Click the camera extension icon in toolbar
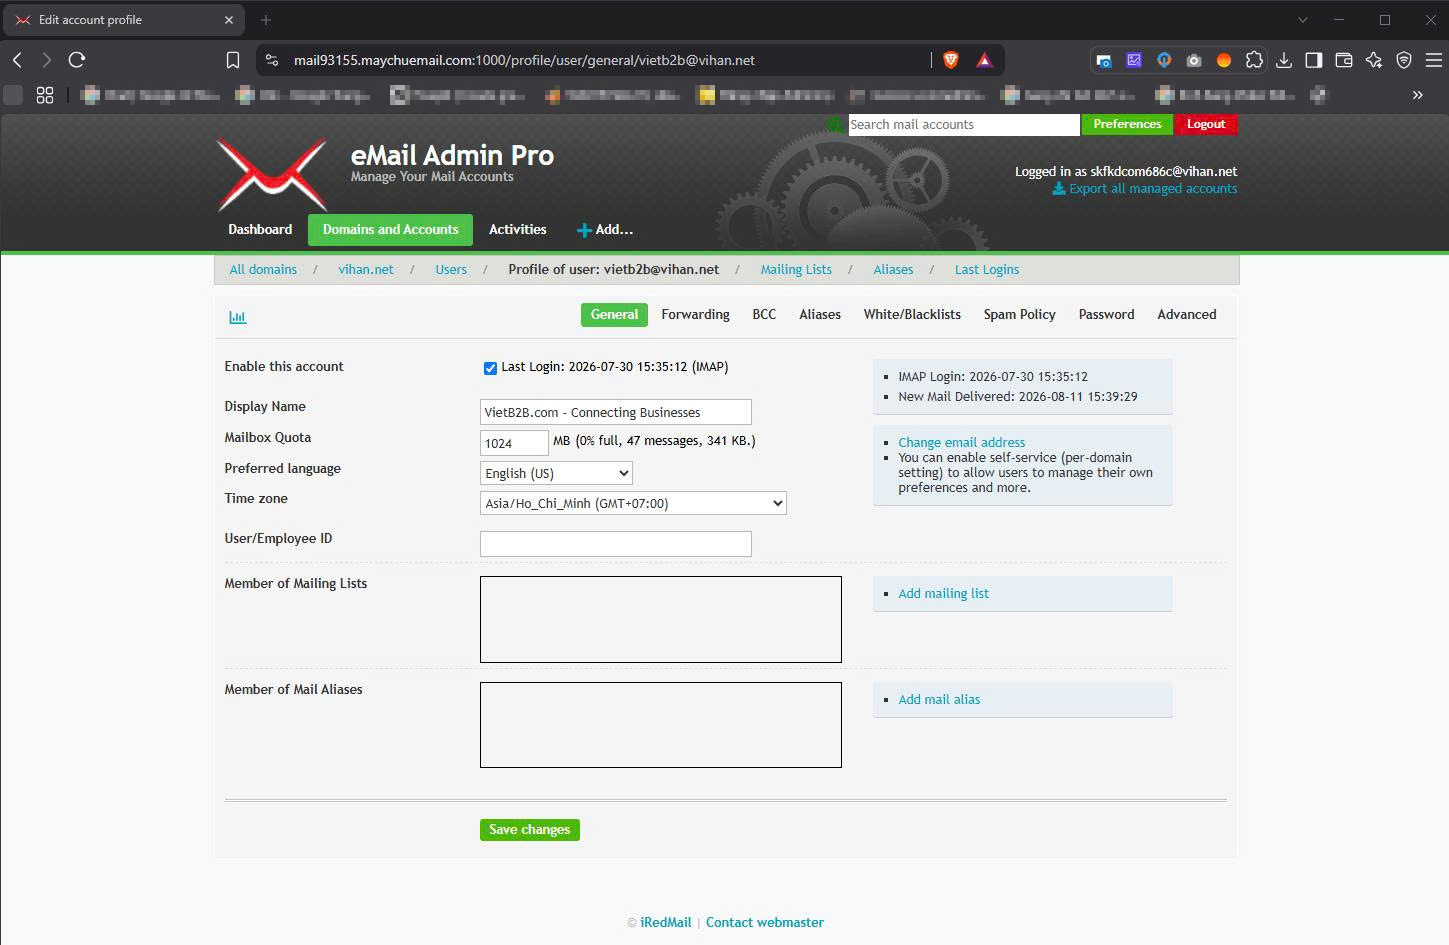Viewport: 1449px width, 945px height. [x=1194, y=60]
